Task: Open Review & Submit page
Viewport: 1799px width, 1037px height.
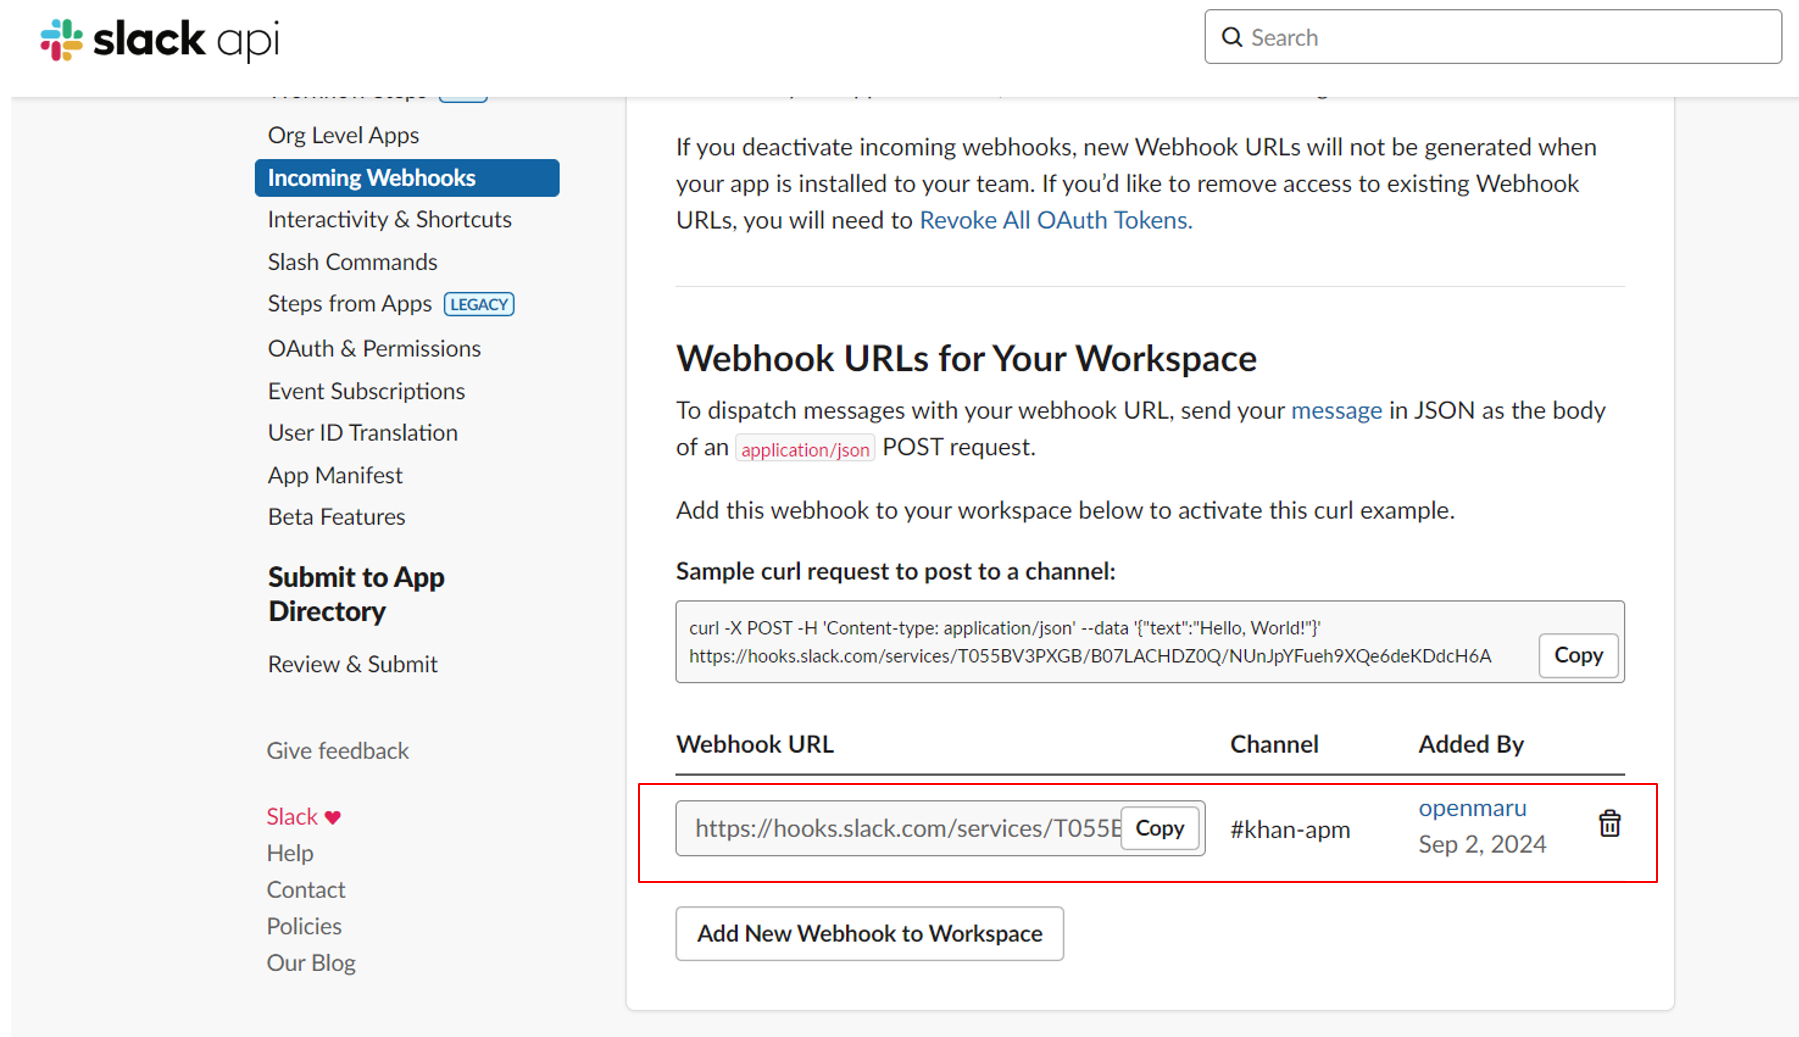Action: coord(352,664)
